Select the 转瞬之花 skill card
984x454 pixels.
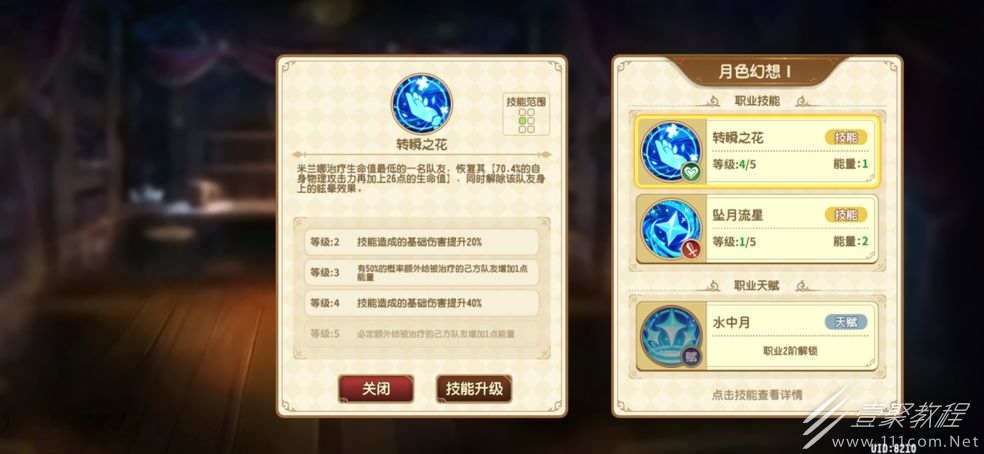[x=757, y=151]
